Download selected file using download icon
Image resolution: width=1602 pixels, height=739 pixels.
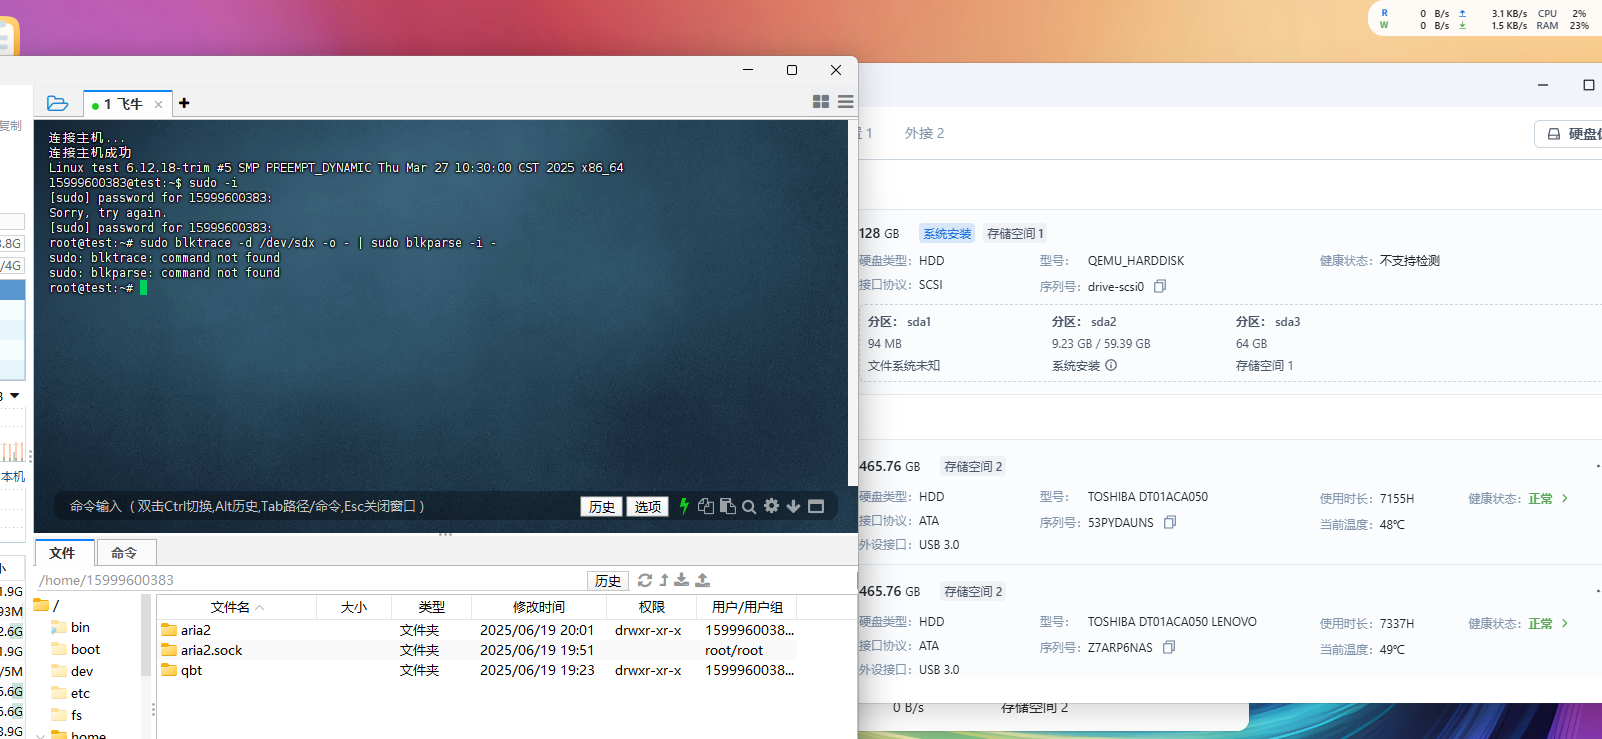point(682,580)
